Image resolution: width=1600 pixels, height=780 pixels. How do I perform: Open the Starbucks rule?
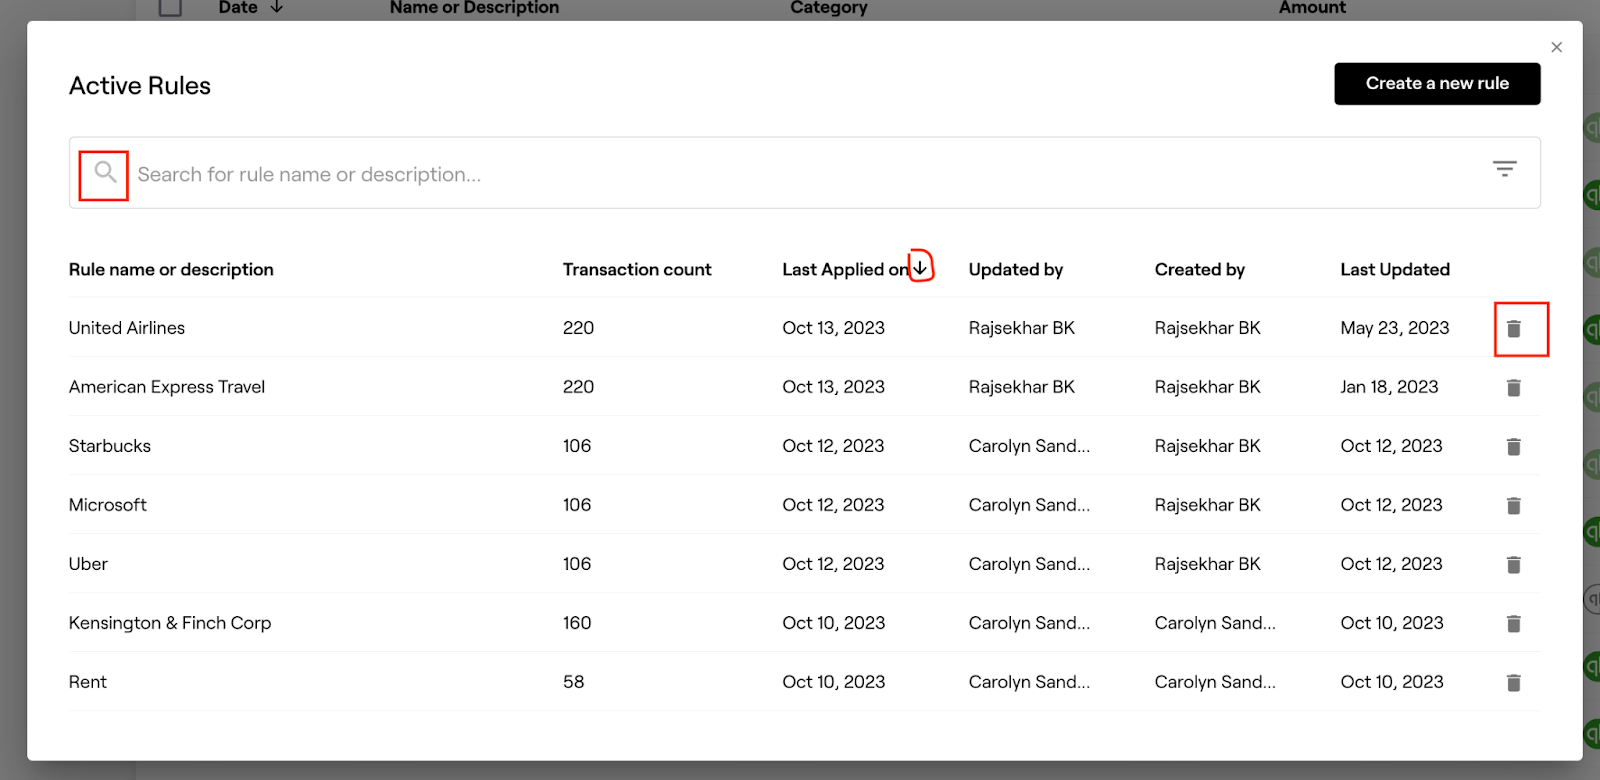point(110,446)
